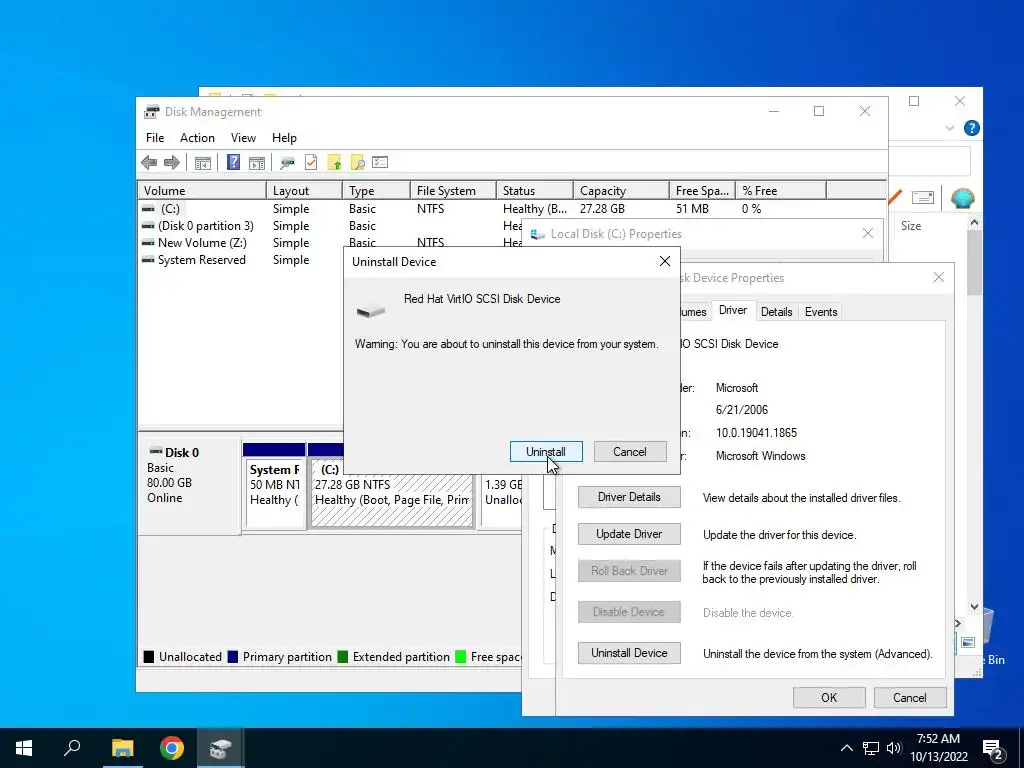1024x768 pixels.
Task: Click the network tray icon
Action: click(871, 748)
